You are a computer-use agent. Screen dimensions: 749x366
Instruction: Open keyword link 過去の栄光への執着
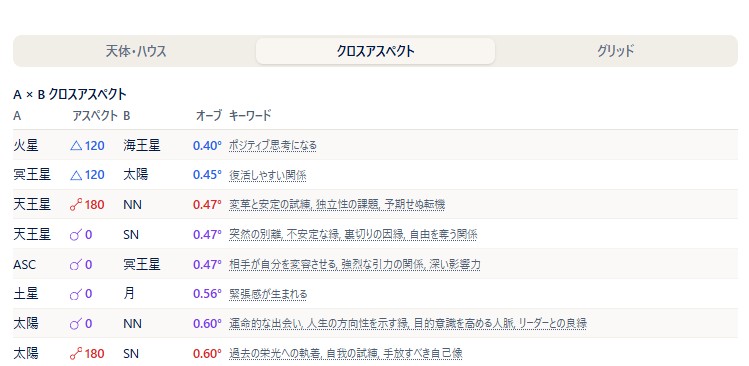pos(276,354)
